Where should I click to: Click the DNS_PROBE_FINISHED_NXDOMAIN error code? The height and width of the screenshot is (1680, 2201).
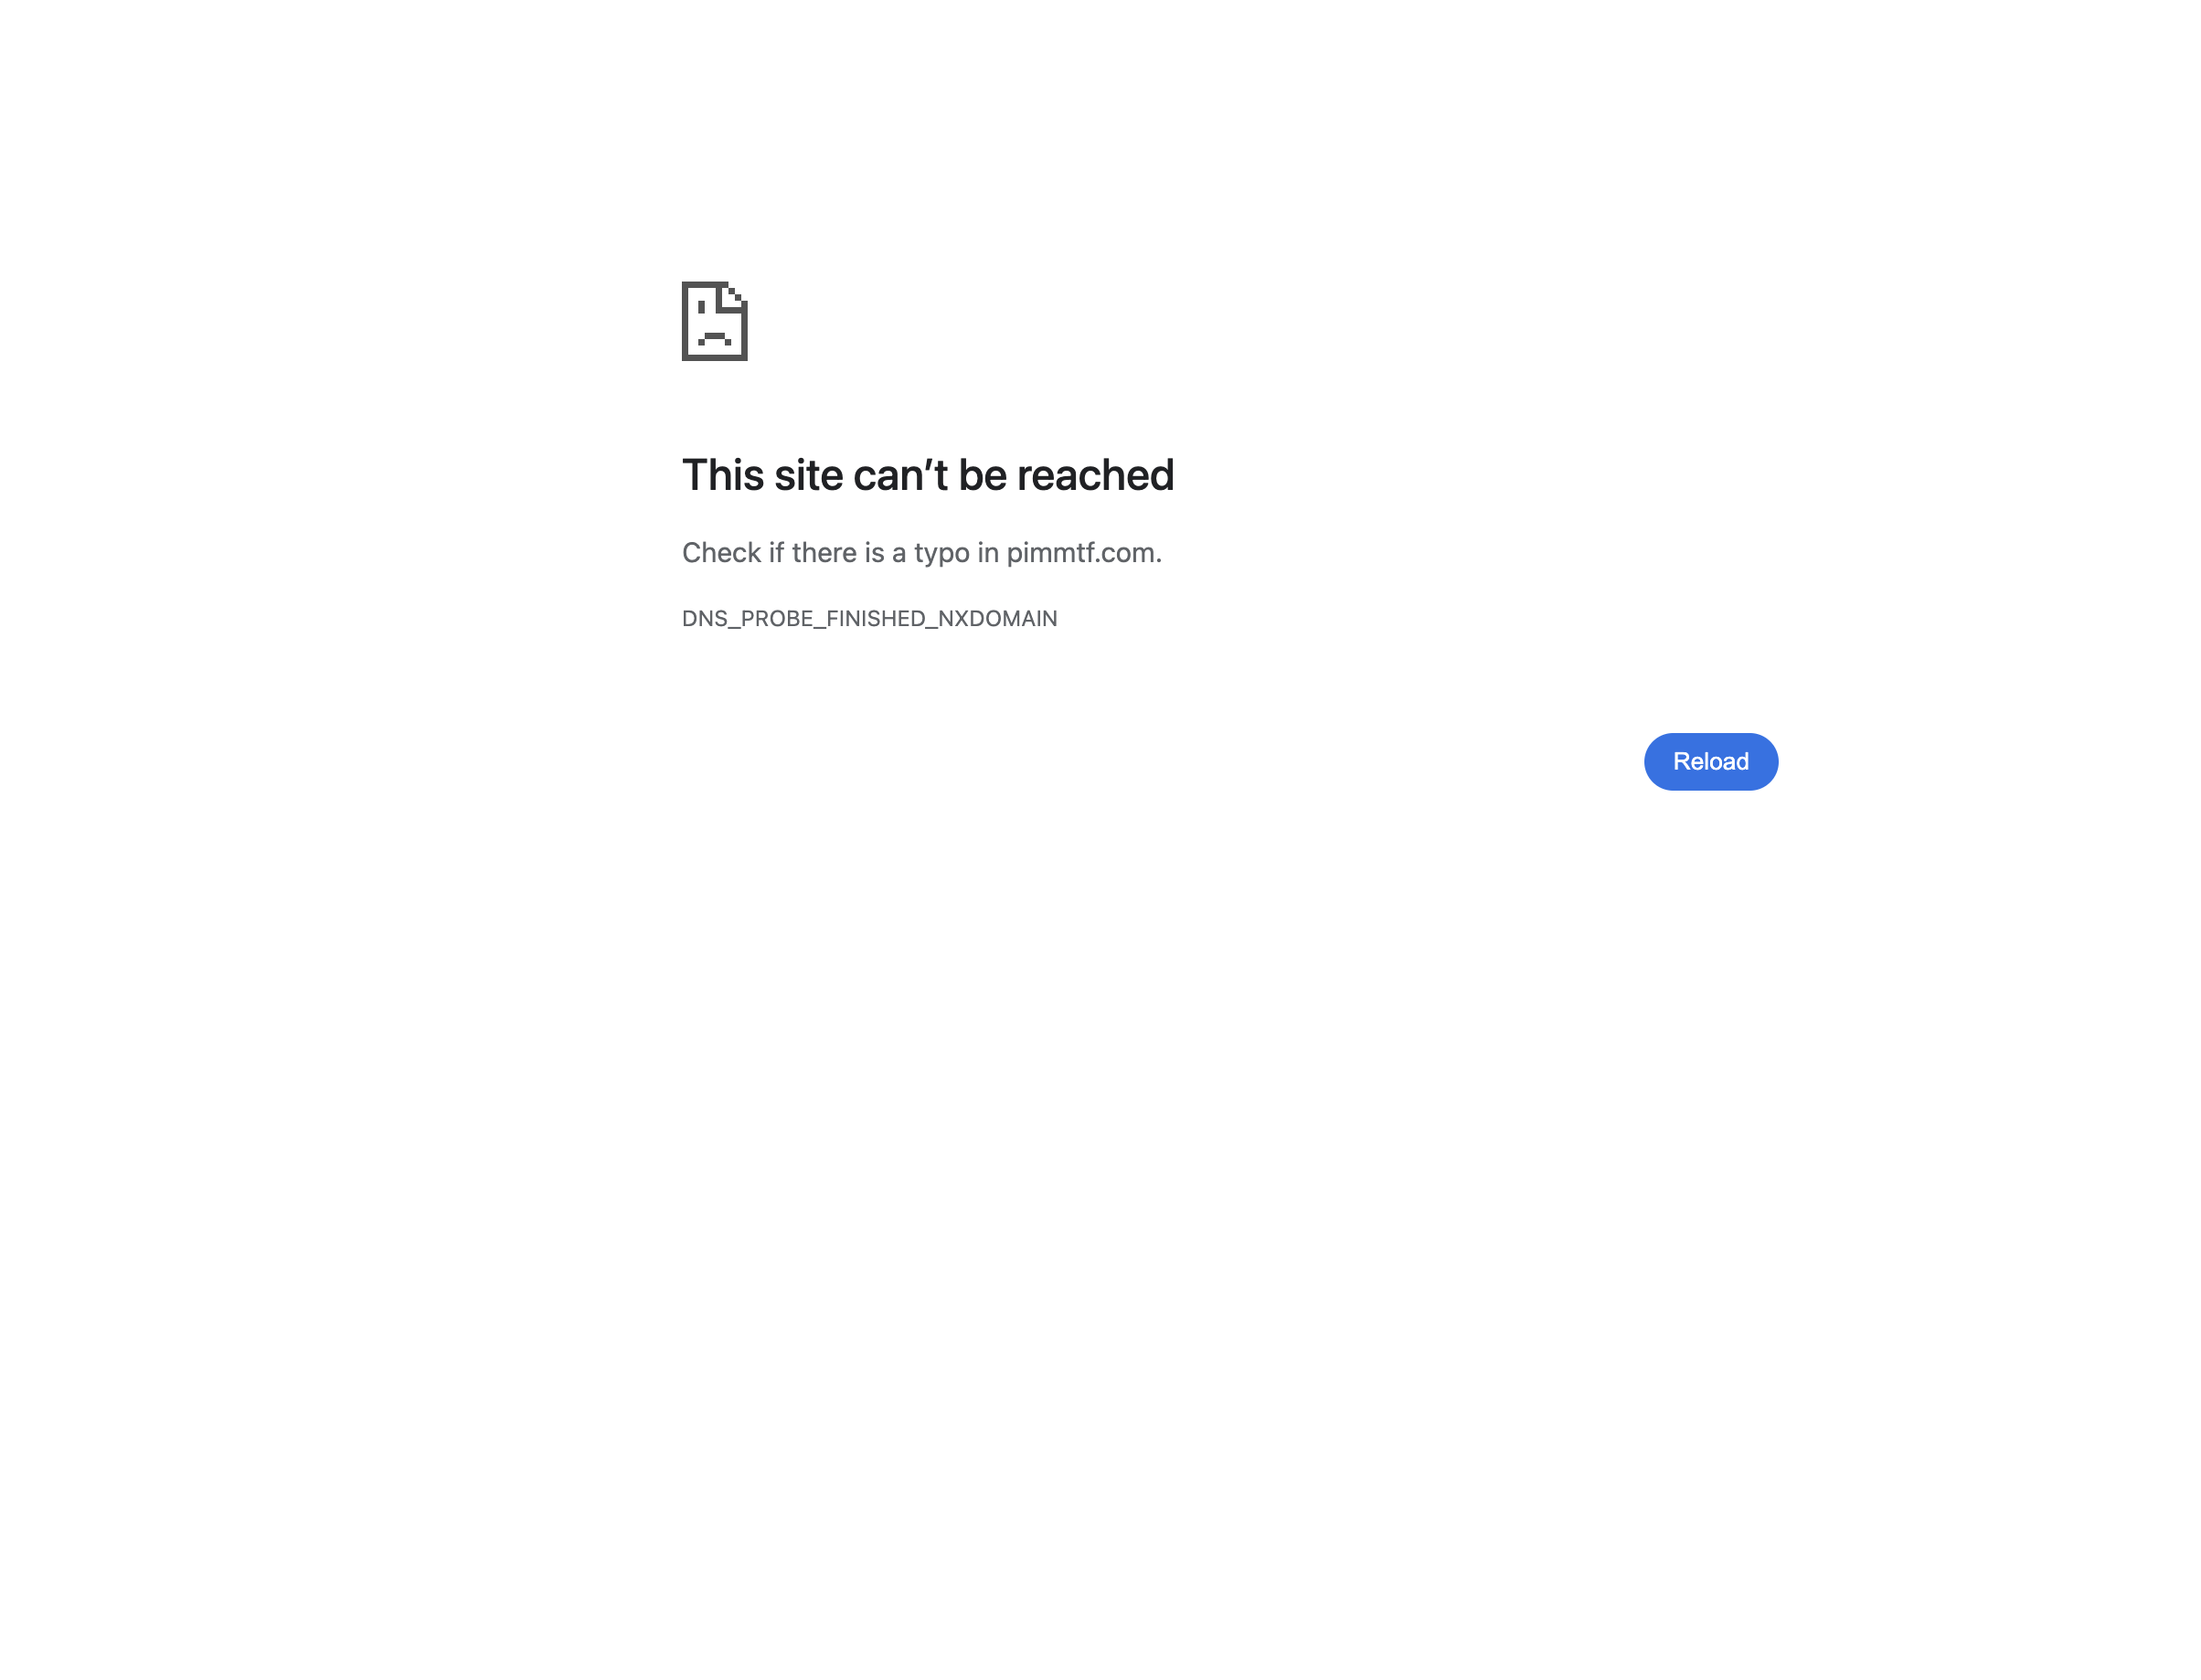[x=869, y=618]
